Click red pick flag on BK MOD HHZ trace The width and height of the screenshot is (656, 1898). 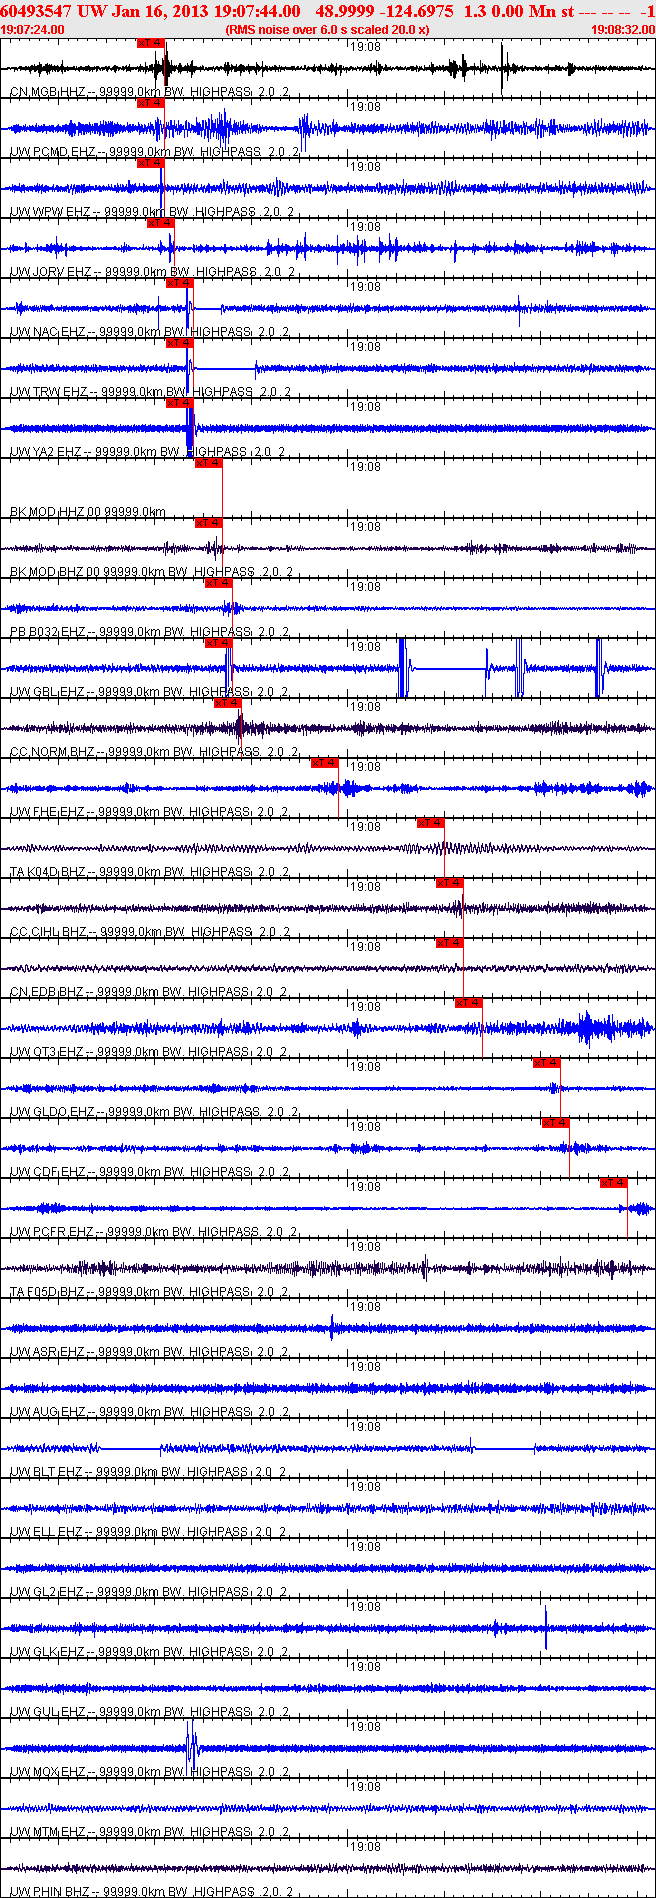(x=208, y=463)
